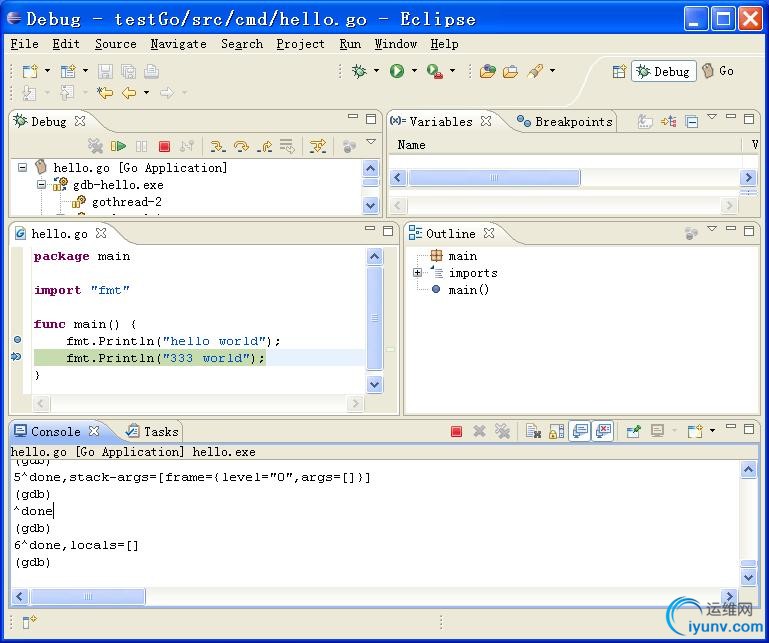769x643 pixels.
Task: Open the Run launch dropdown arrow
Action: [414, 71]
